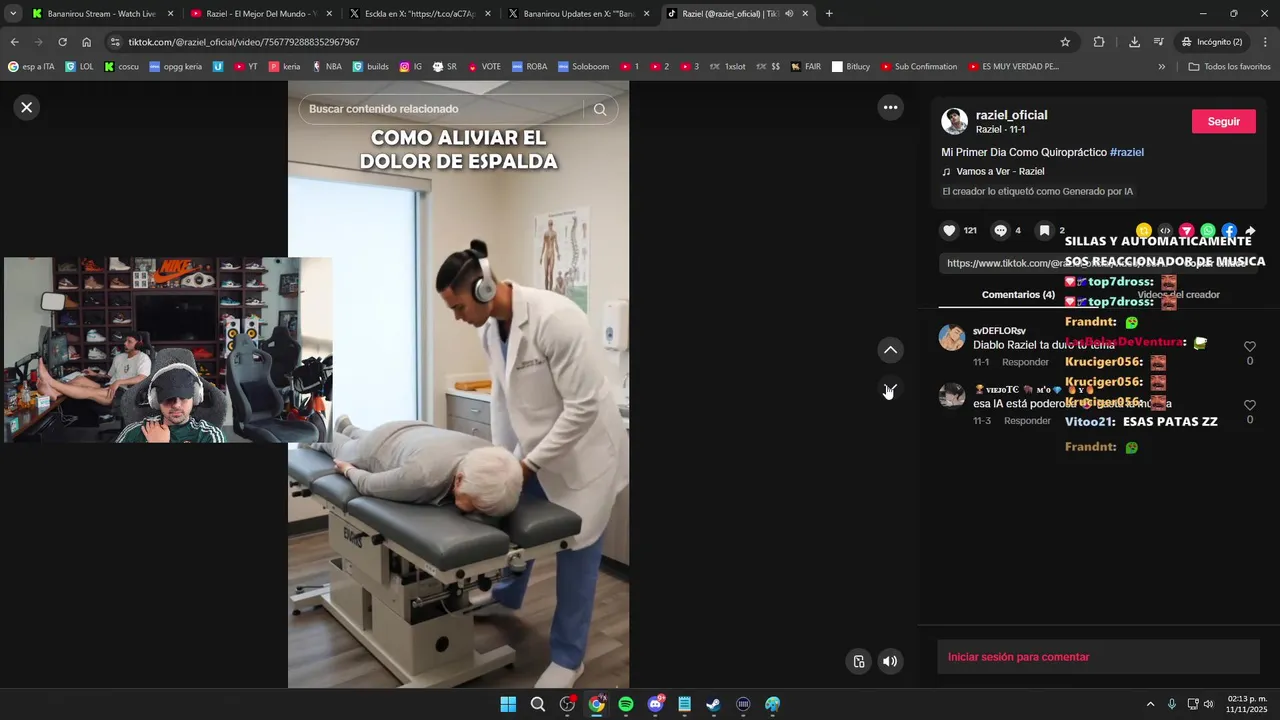Expand the tab search dropdown arrow
The image size is (1280, 720).
pos(13,14)
